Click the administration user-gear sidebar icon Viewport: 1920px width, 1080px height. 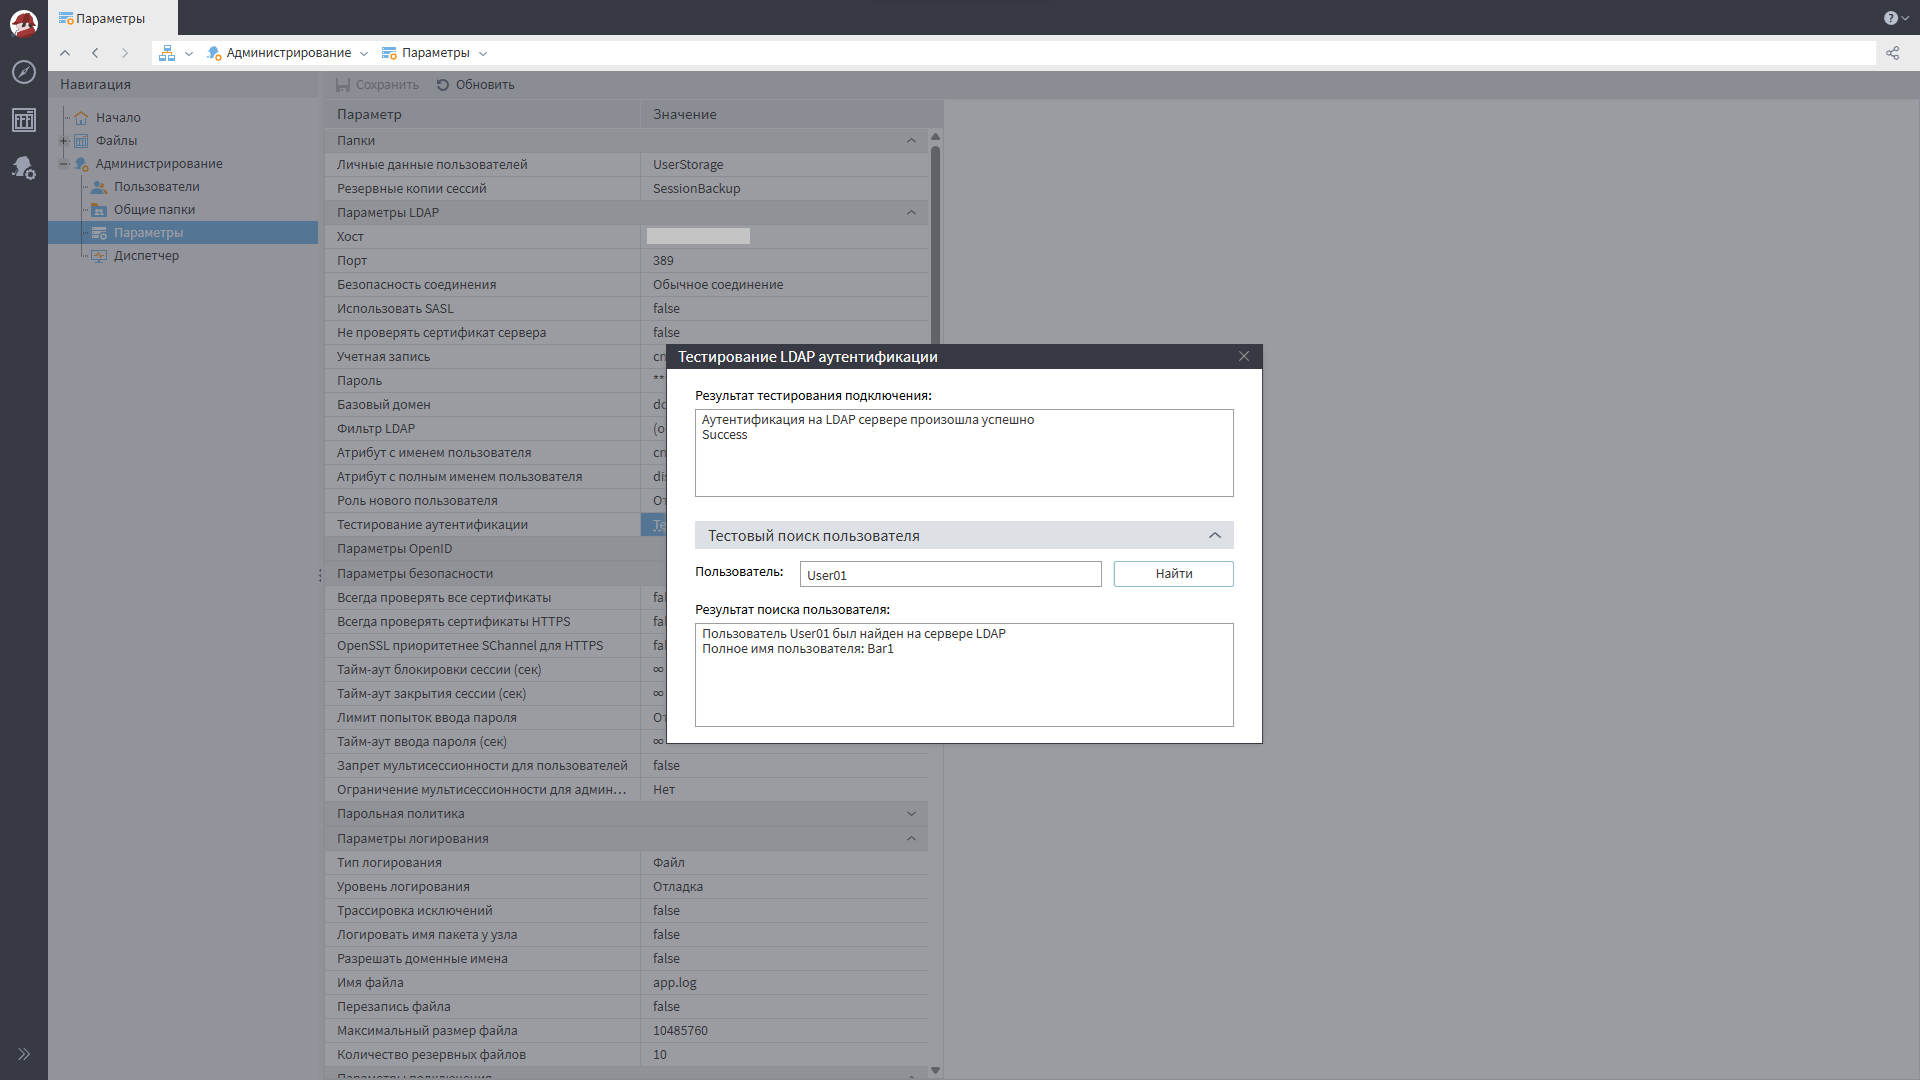point(24,168)
